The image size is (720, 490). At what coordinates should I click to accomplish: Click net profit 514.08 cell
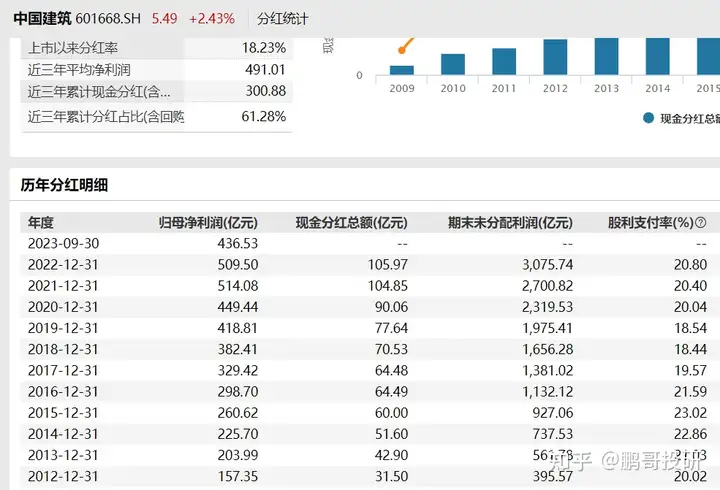[238, 286]
